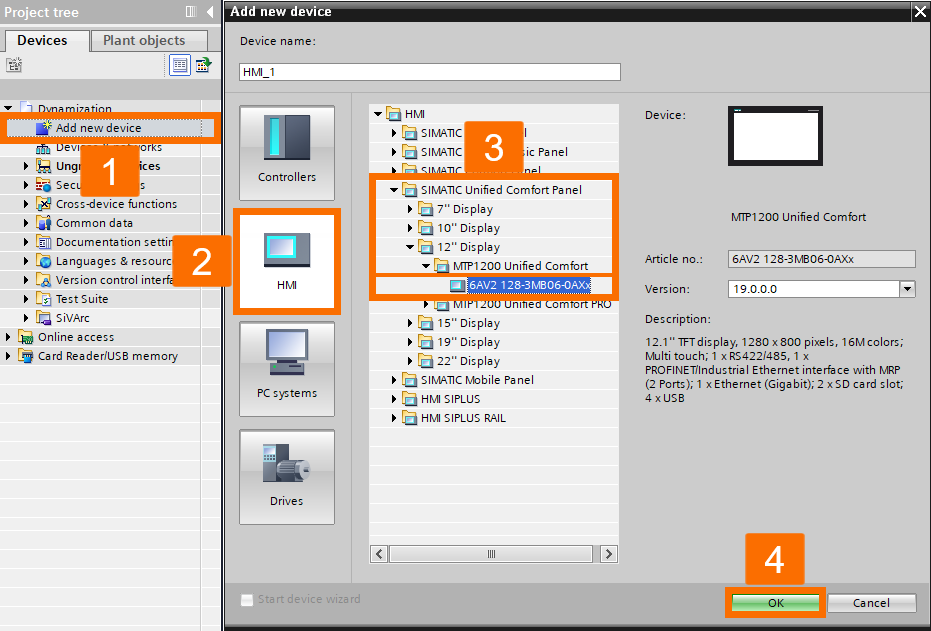Collapse the 12'' Display folder
The image size is (931, 631).
click(410, 247)
